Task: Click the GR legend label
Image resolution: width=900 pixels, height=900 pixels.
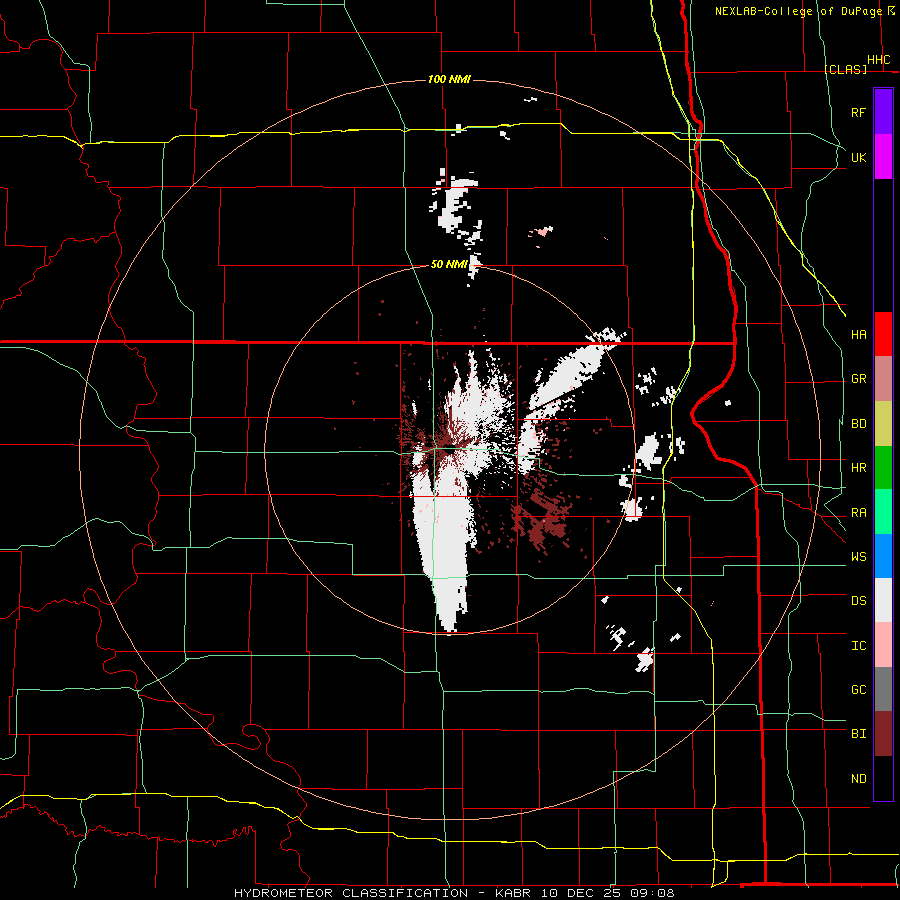Action: 859,379
